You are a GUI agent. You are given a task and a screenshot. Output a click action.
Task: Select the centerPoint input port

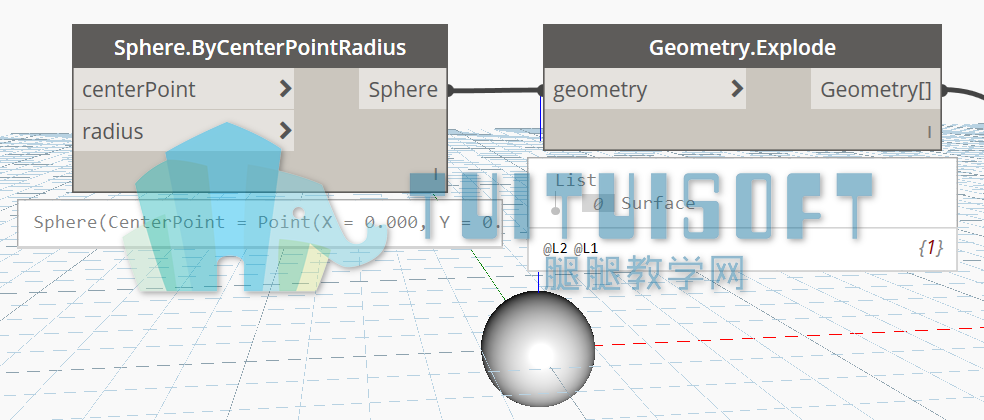click(184, 89)
